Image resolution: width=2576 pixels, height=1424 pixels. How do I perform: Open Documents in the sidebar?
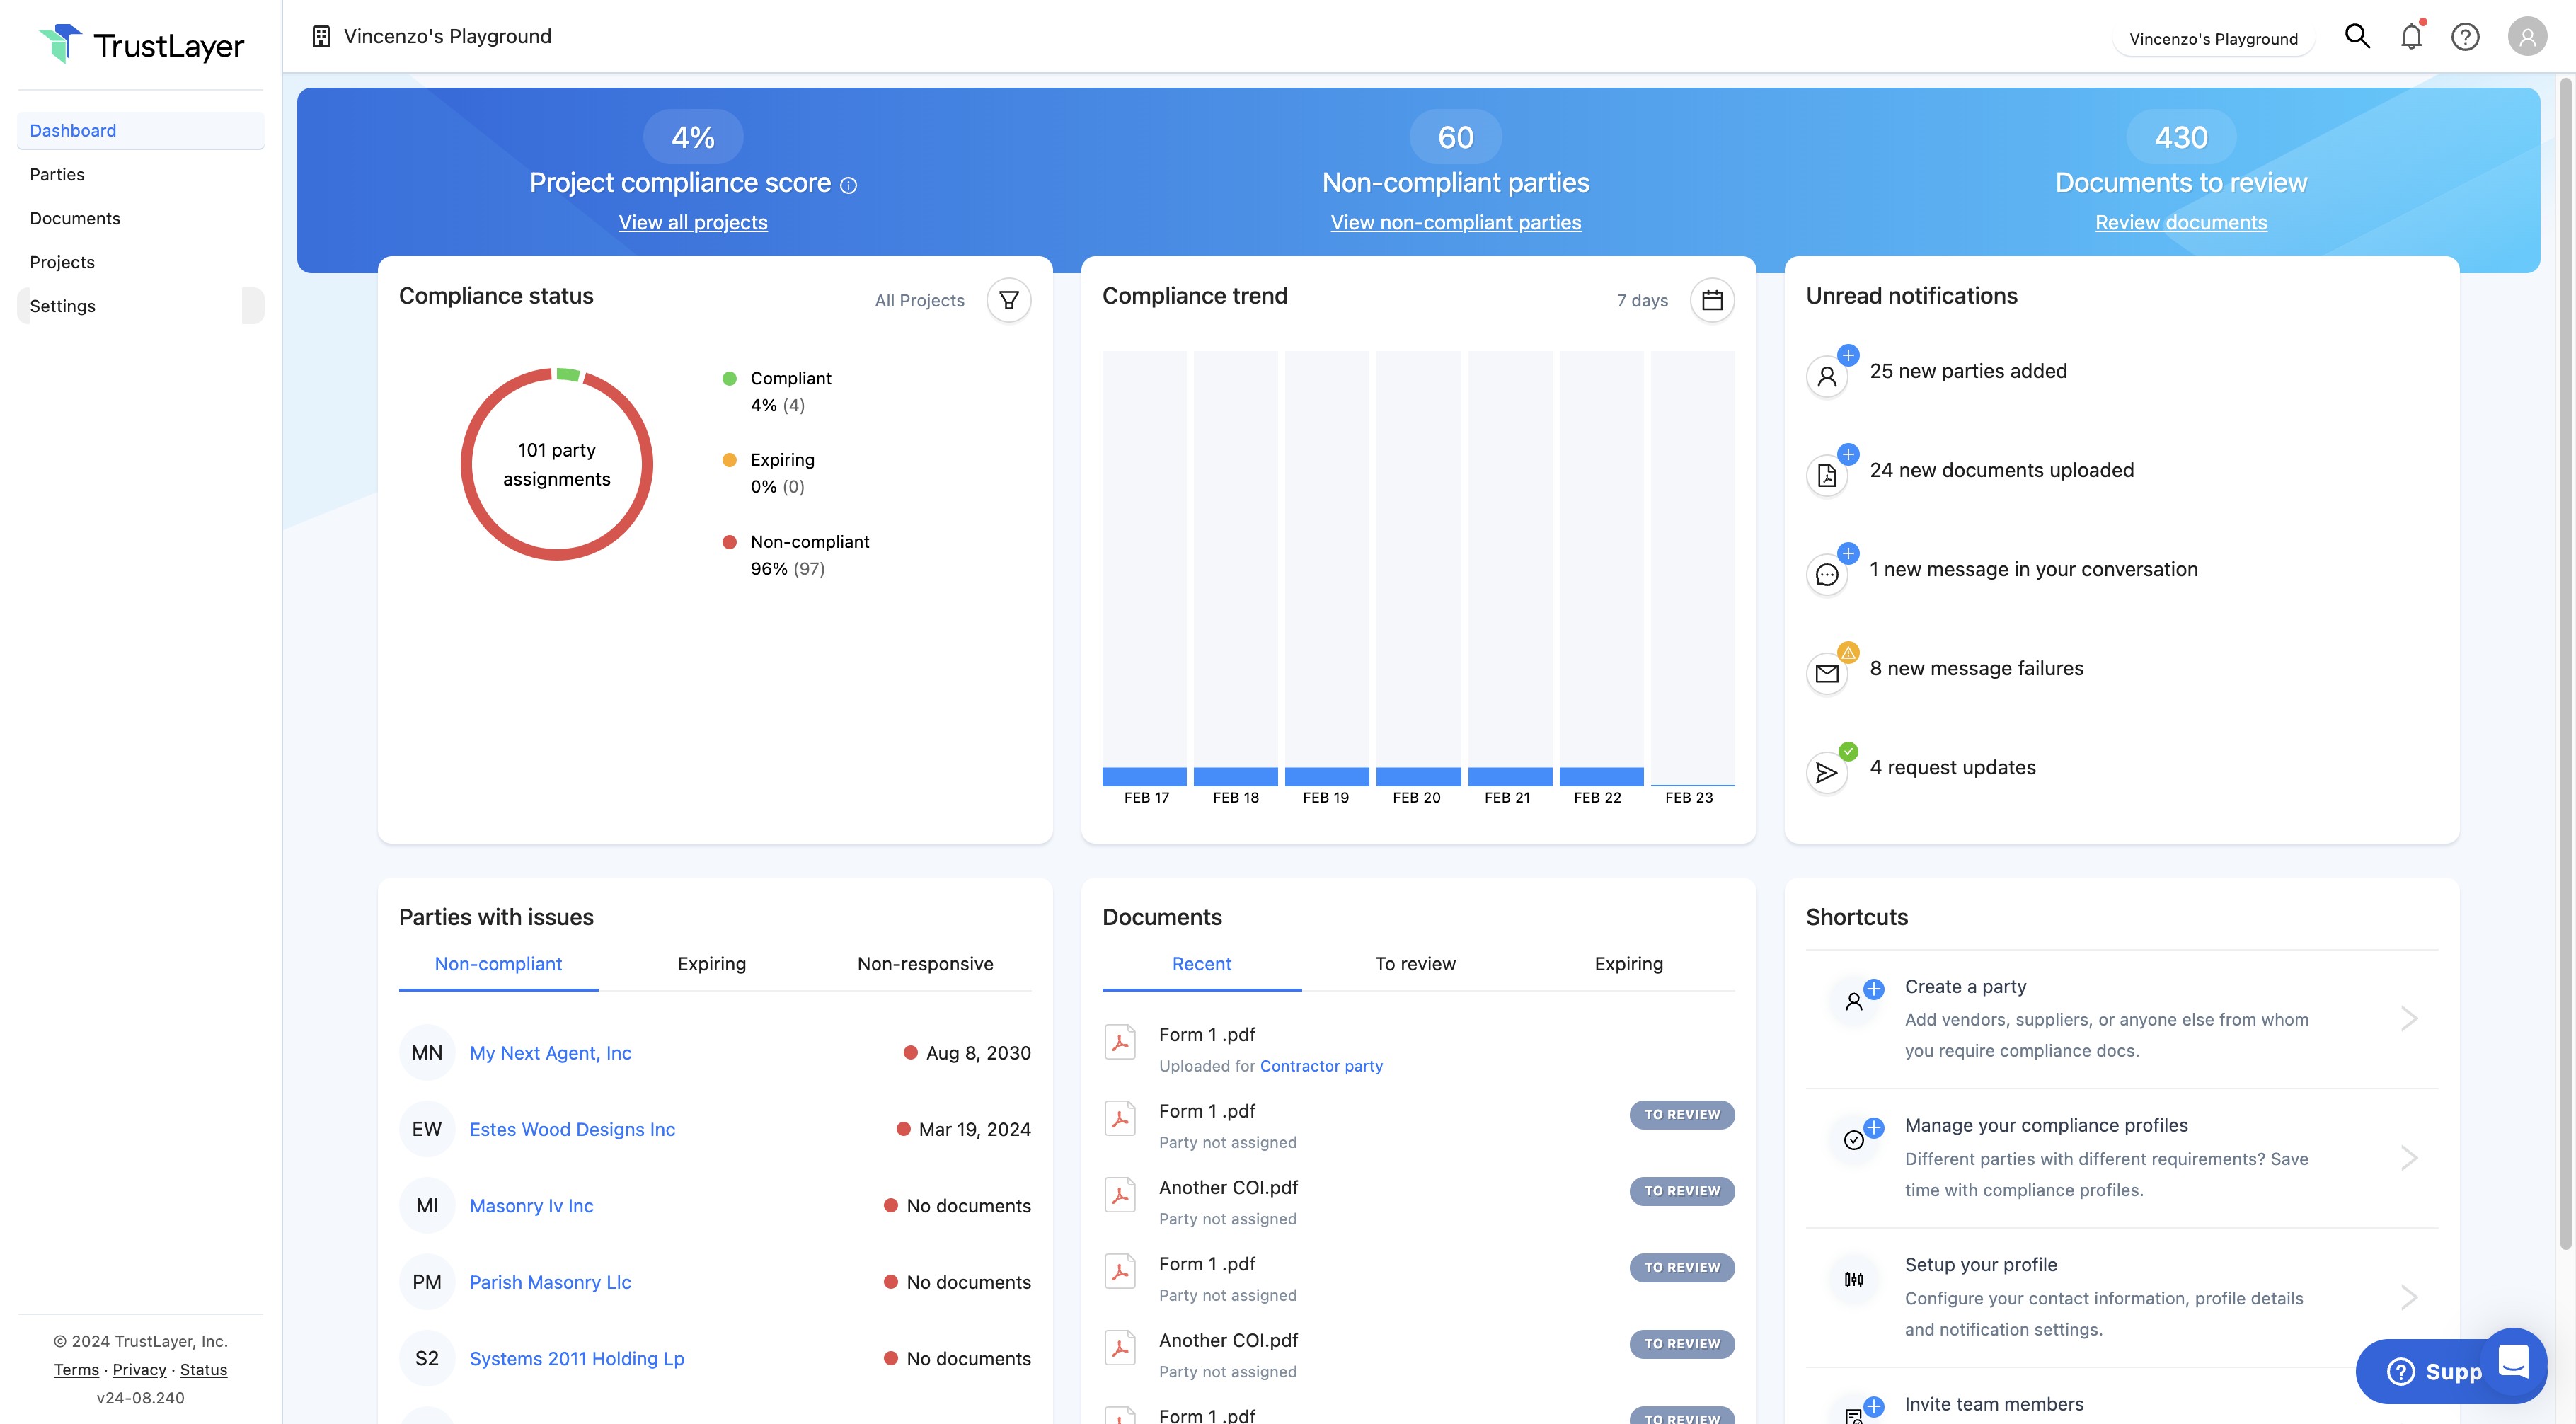(x=141, y=218)
